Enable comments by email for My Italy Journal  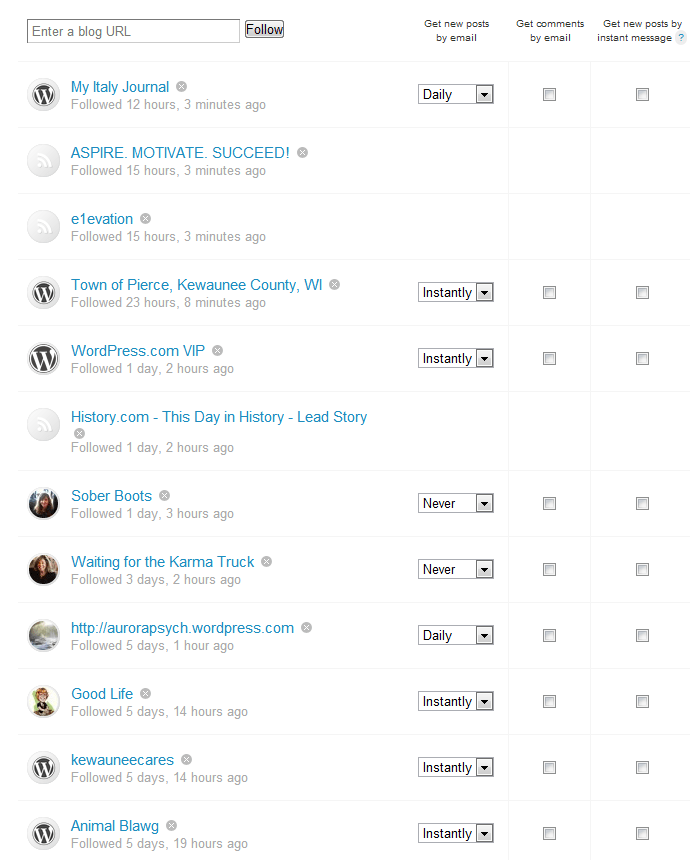tap(549, 95)
